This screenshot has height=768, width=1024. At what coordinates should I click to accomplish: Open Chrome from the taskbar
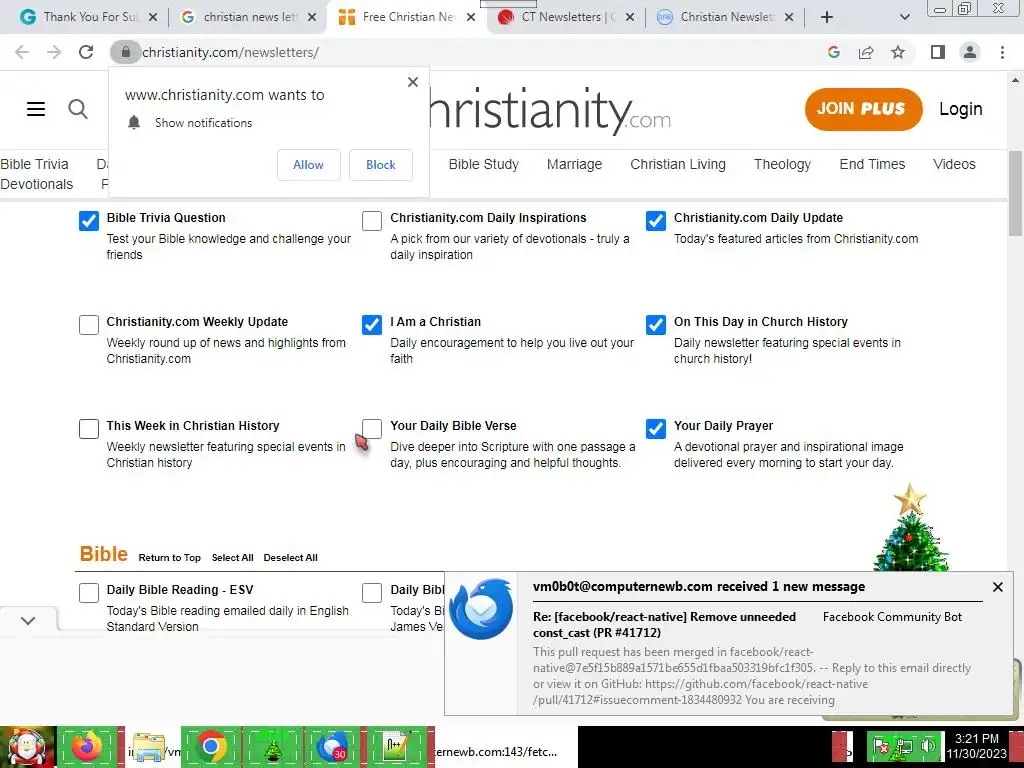point(211,747)
